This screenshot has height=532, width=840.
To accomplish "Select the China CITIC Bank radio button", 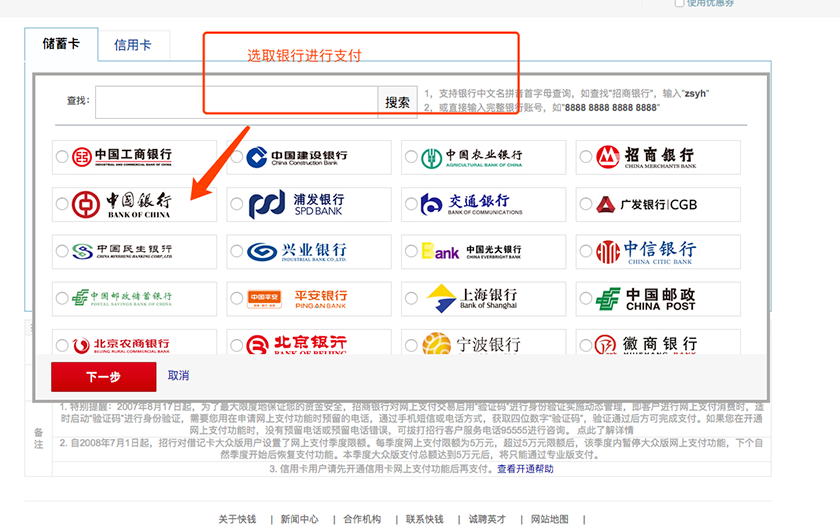I will (x=585, y=252).
